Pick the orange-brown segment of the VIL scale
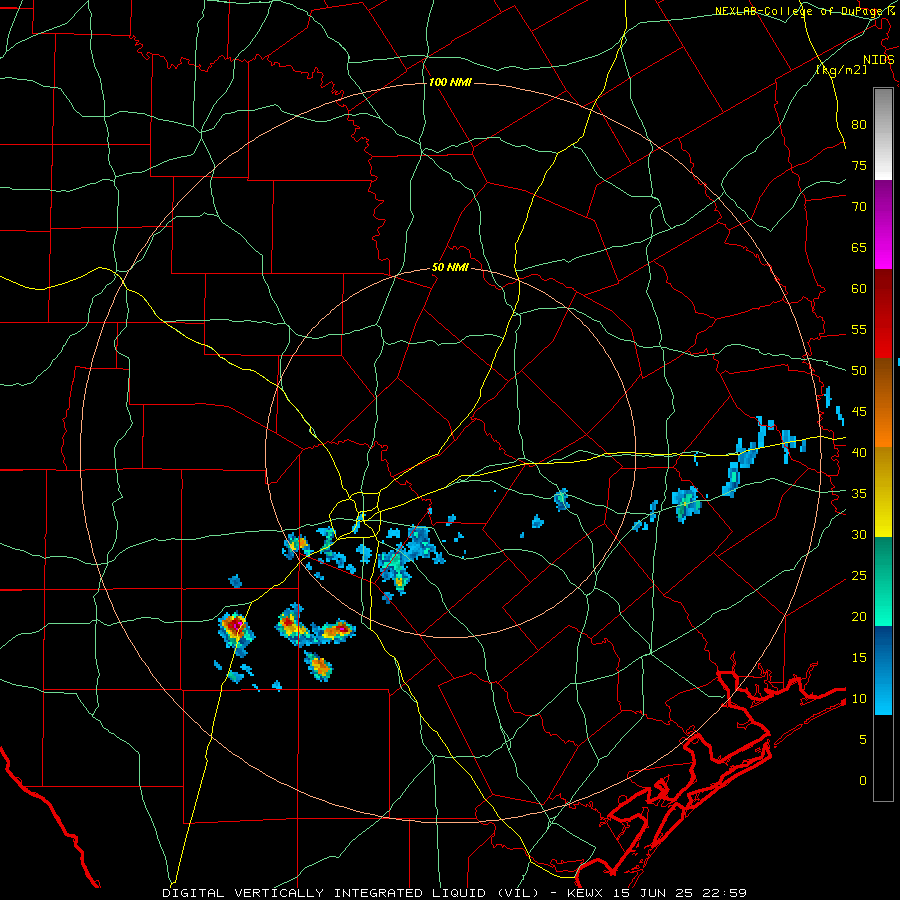 pos(883,404)
